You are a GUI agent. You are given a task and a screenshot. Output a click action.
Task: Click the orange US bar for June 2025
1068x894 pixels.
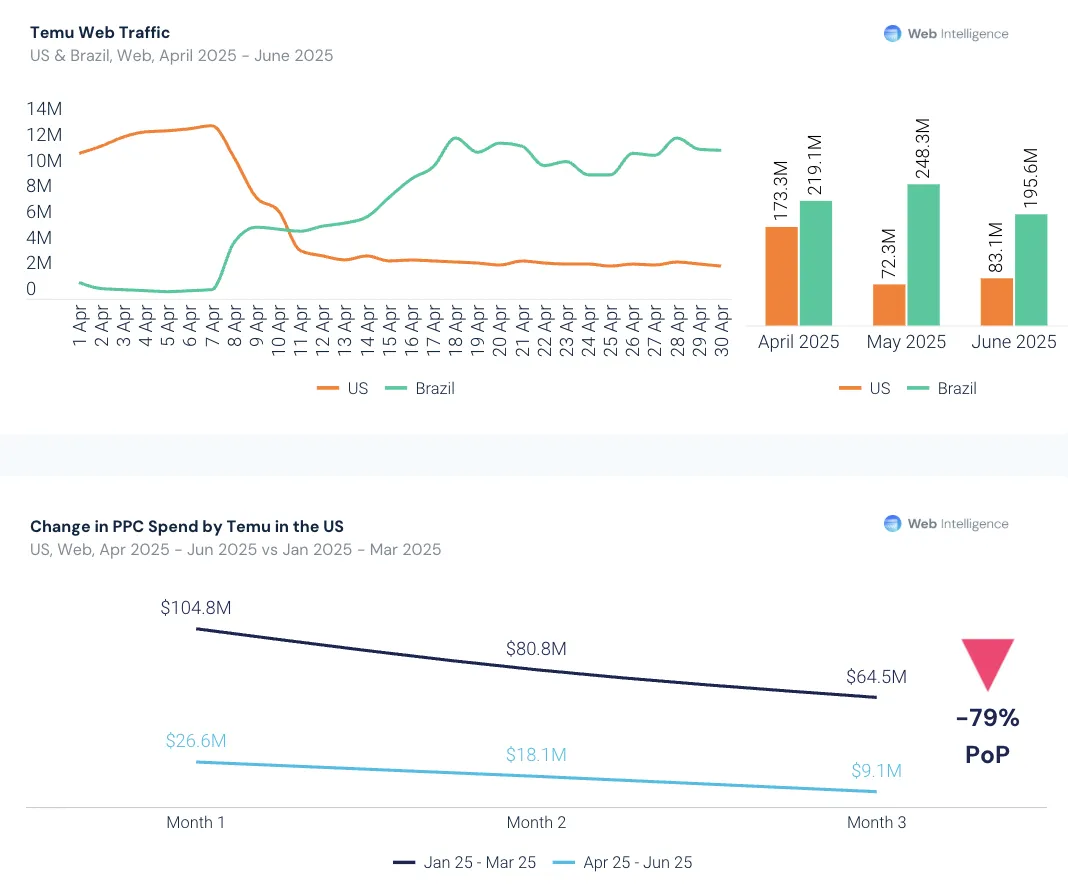click(x=996, y=302)
